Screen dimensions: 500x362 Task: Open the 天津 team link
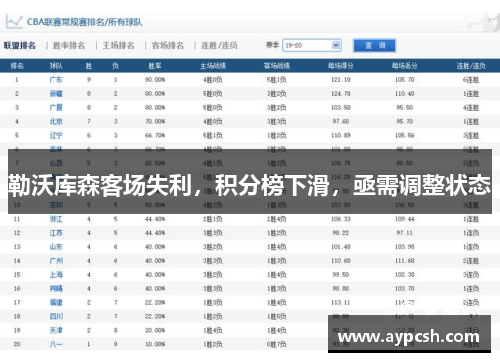pos(56,330)
